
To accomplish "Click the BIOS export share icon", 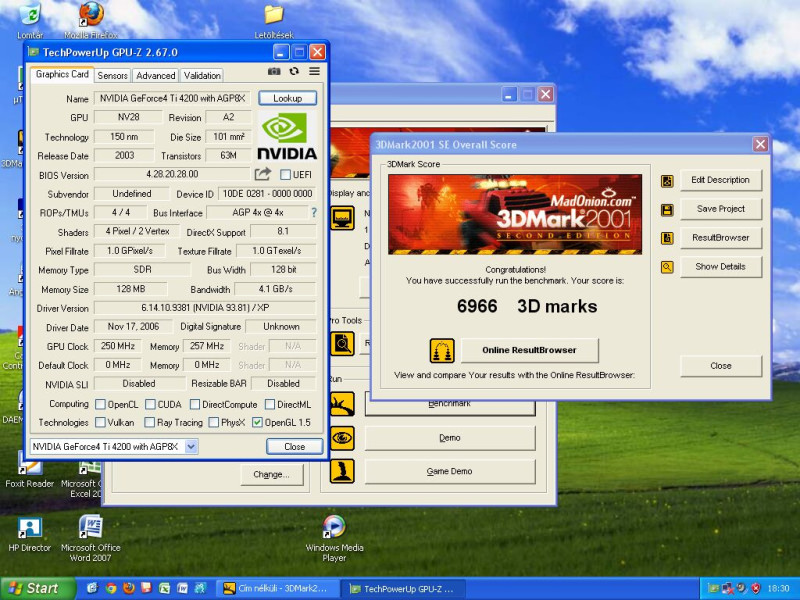I will pyautogui.click(x=262, y=174).
